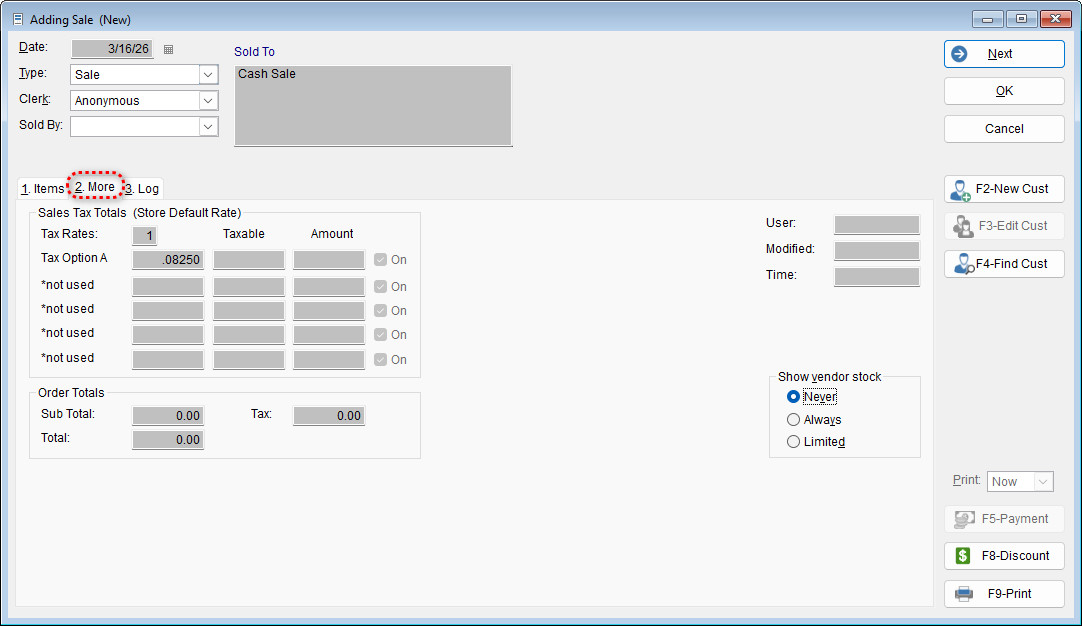Click the Tax Option A rate field

pos(168,260)
